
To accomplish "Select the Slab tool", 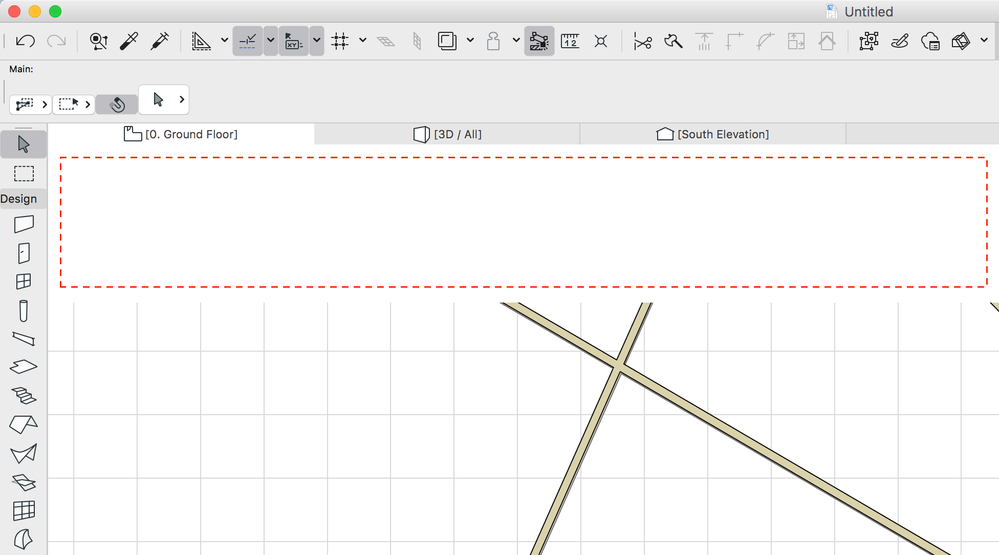I will pyautogui.click(x=24, y=367).
